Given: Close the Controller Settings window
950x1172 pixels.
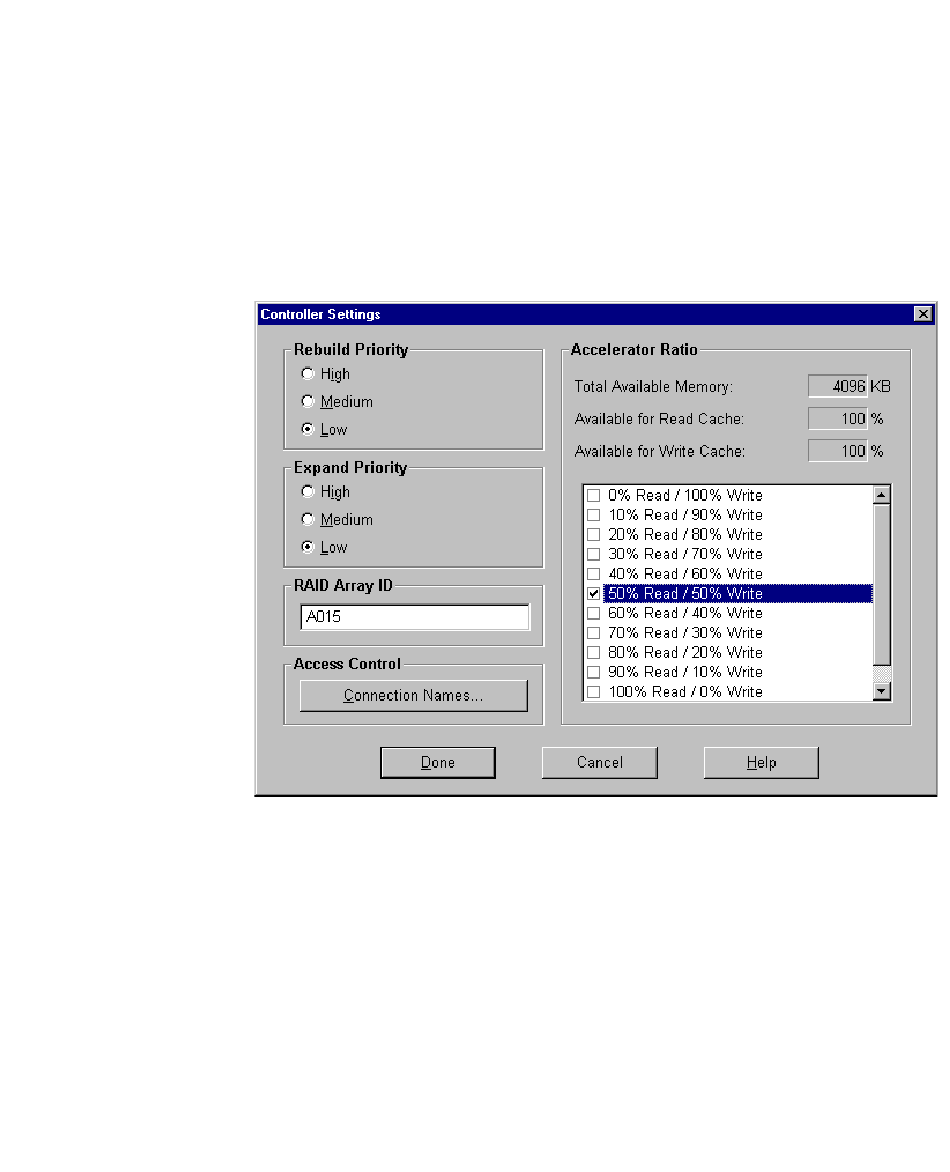Looking at the screenshot, I should coord(923,314).
